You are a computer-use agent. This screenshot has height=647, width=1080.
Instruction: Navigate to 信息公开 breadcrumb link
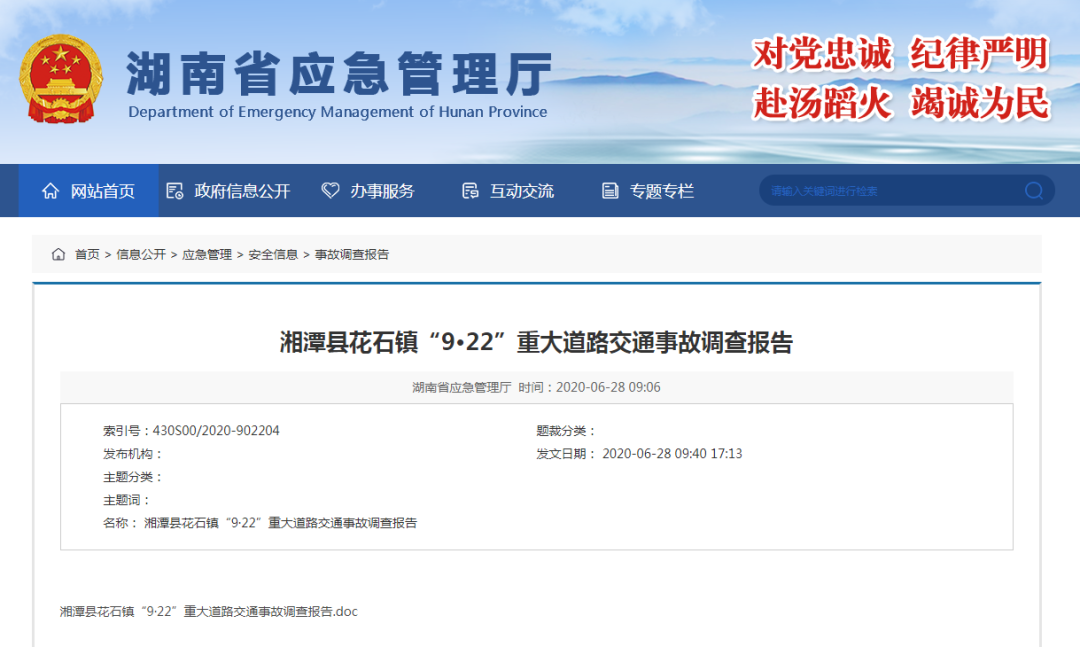pos(141,255)
